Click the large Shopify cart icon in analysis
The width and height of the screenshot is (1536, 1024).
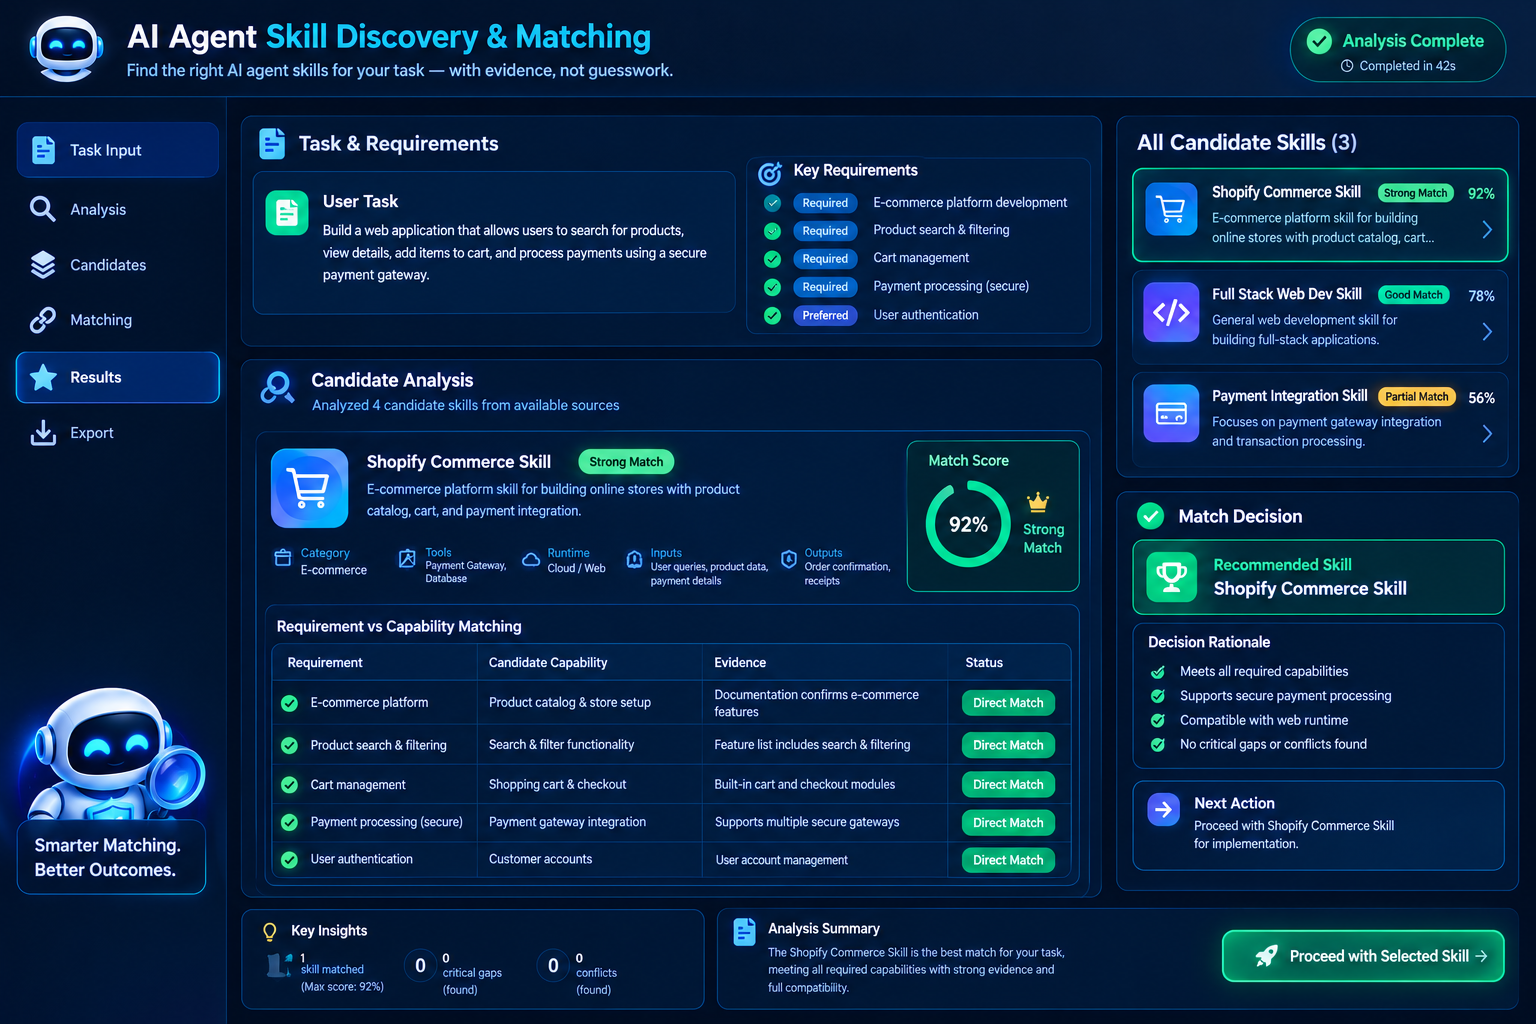[x=309, y=488]
